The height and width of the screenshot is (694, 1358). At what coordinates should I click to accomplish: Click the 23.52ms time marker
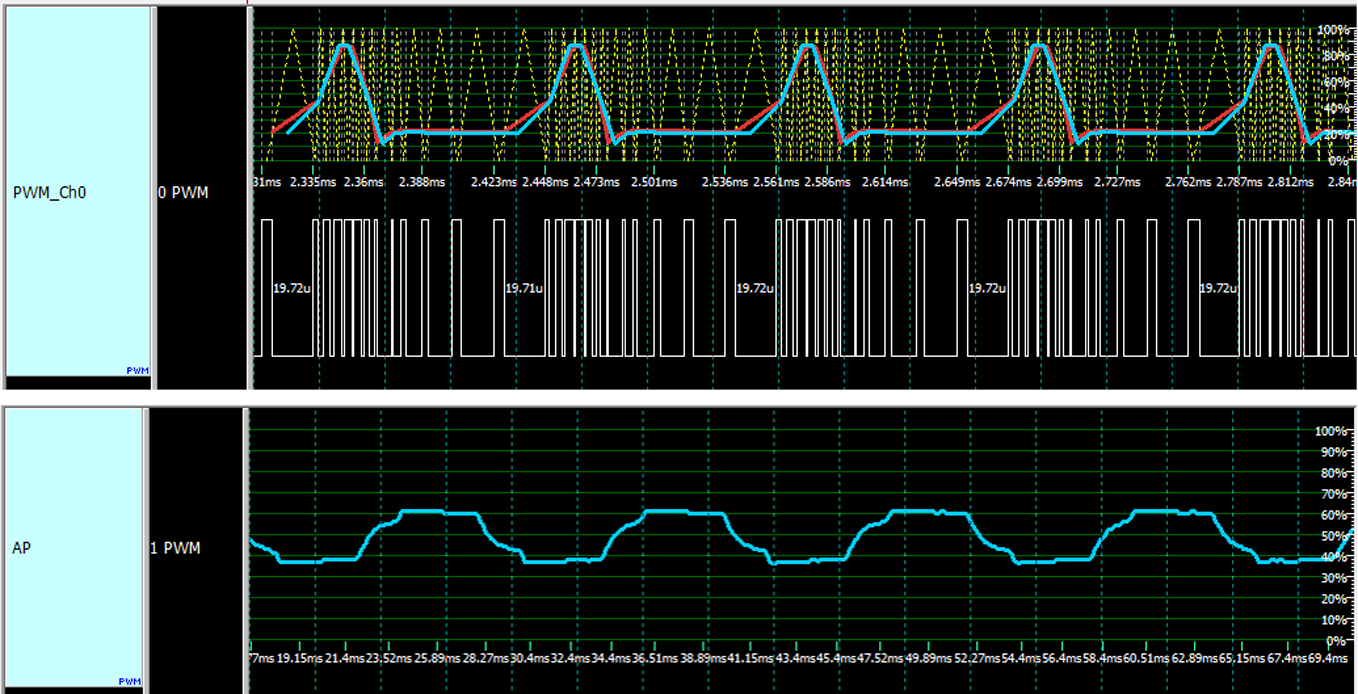(x=389, y=659)
